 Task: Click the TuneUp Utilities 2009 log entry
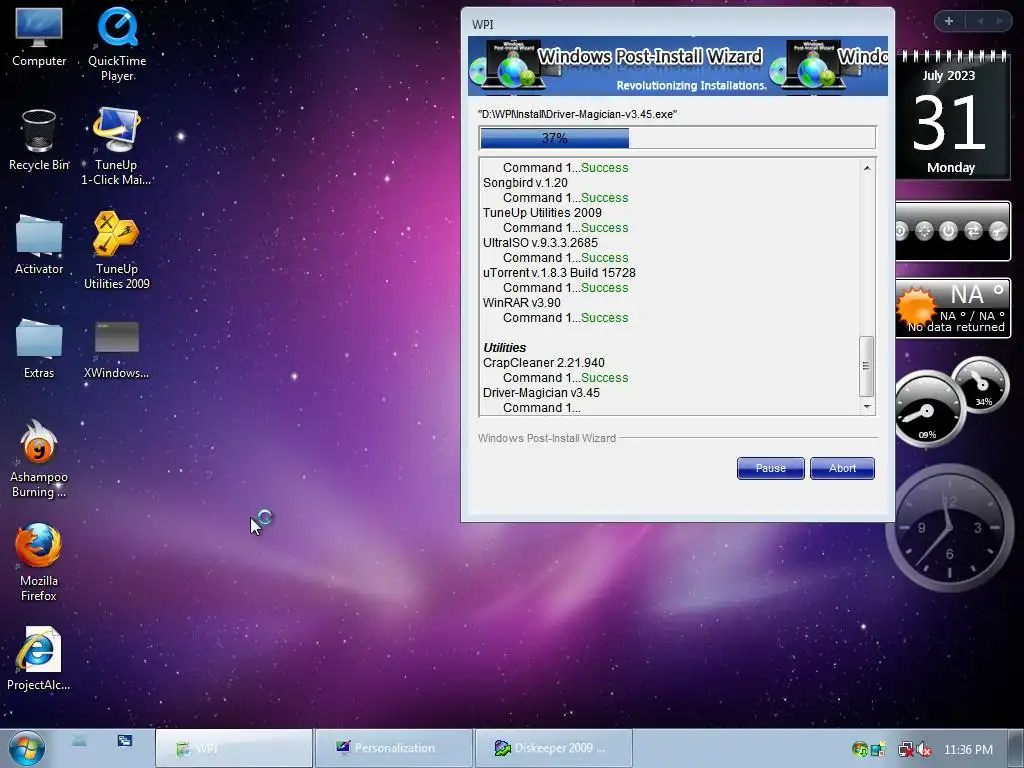pos(542,213)
